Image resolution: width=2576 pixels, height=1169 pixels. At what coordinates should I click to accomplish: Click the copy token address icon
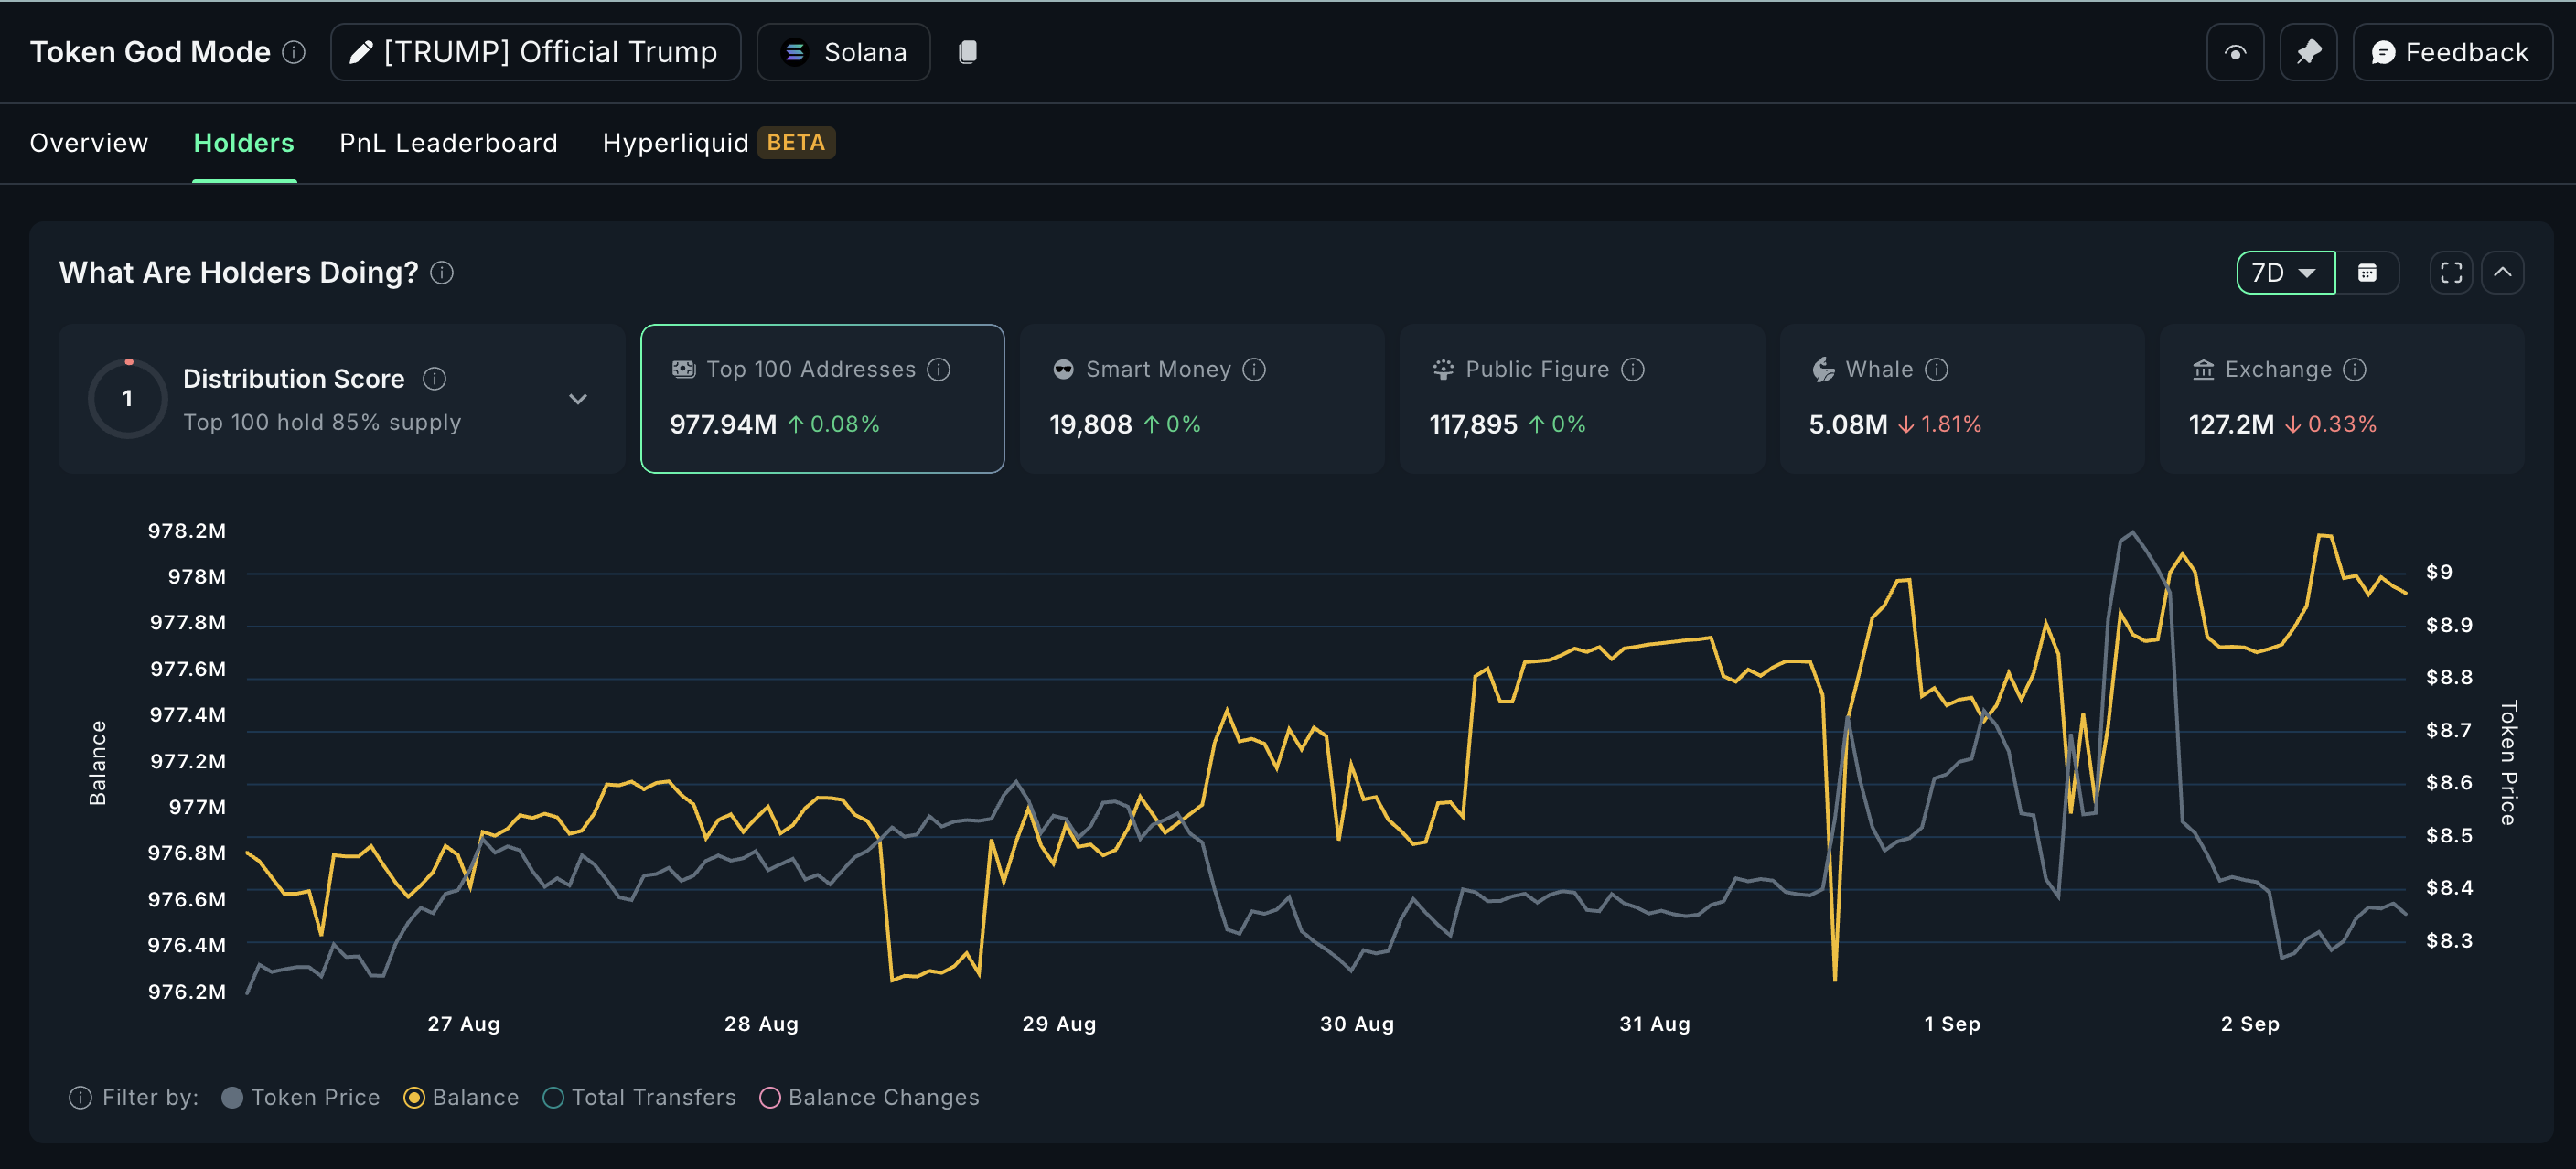click(x=967, y=52)
